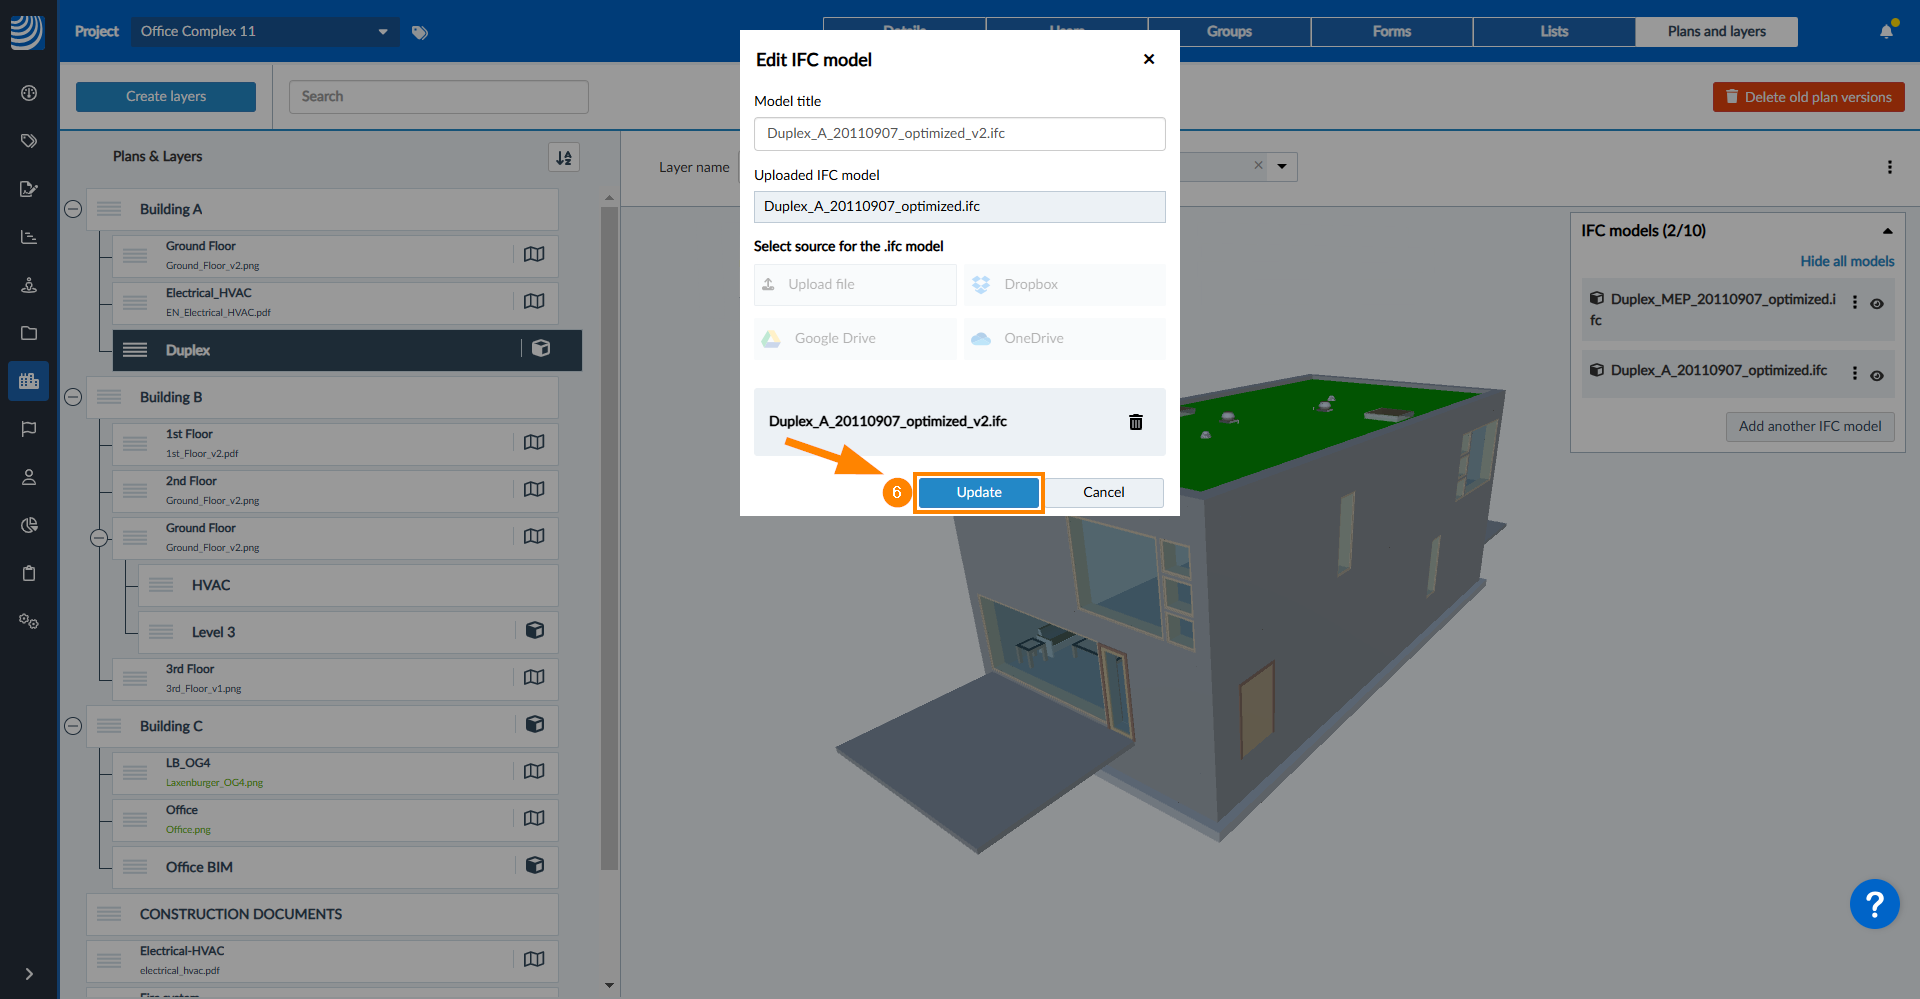Open the blue help question mark button
1920x999 pixels.
pyautogui.click(x=1874, y=904)
